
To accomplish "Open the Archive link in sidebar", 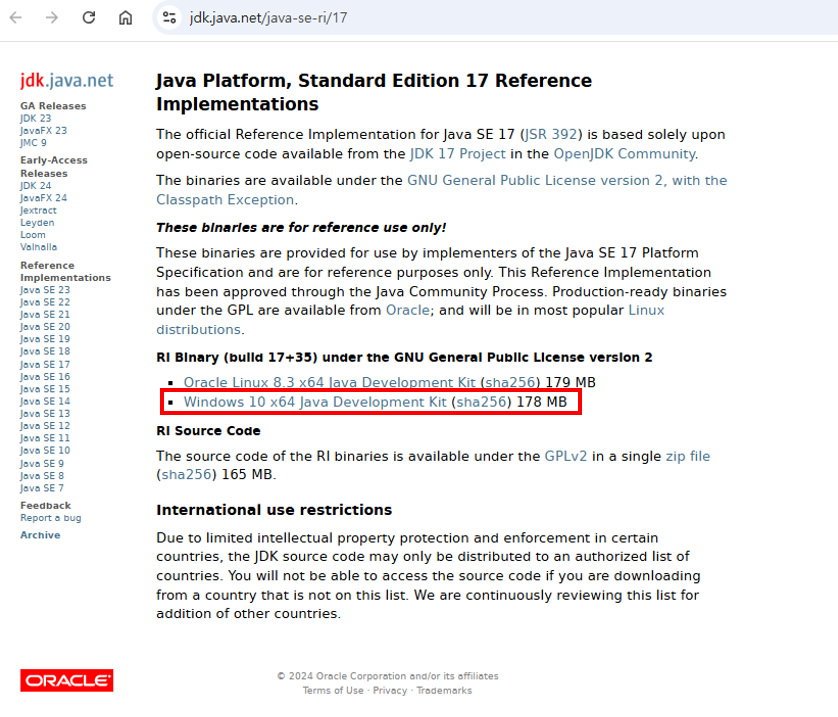I will click(40, 535).
